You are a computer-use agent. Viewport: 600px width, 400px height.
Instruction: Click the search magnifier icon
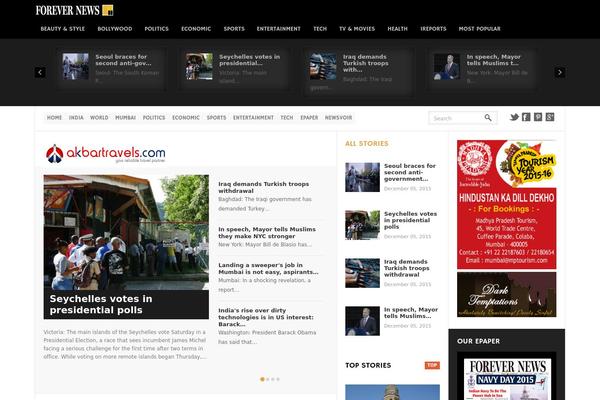488,118
